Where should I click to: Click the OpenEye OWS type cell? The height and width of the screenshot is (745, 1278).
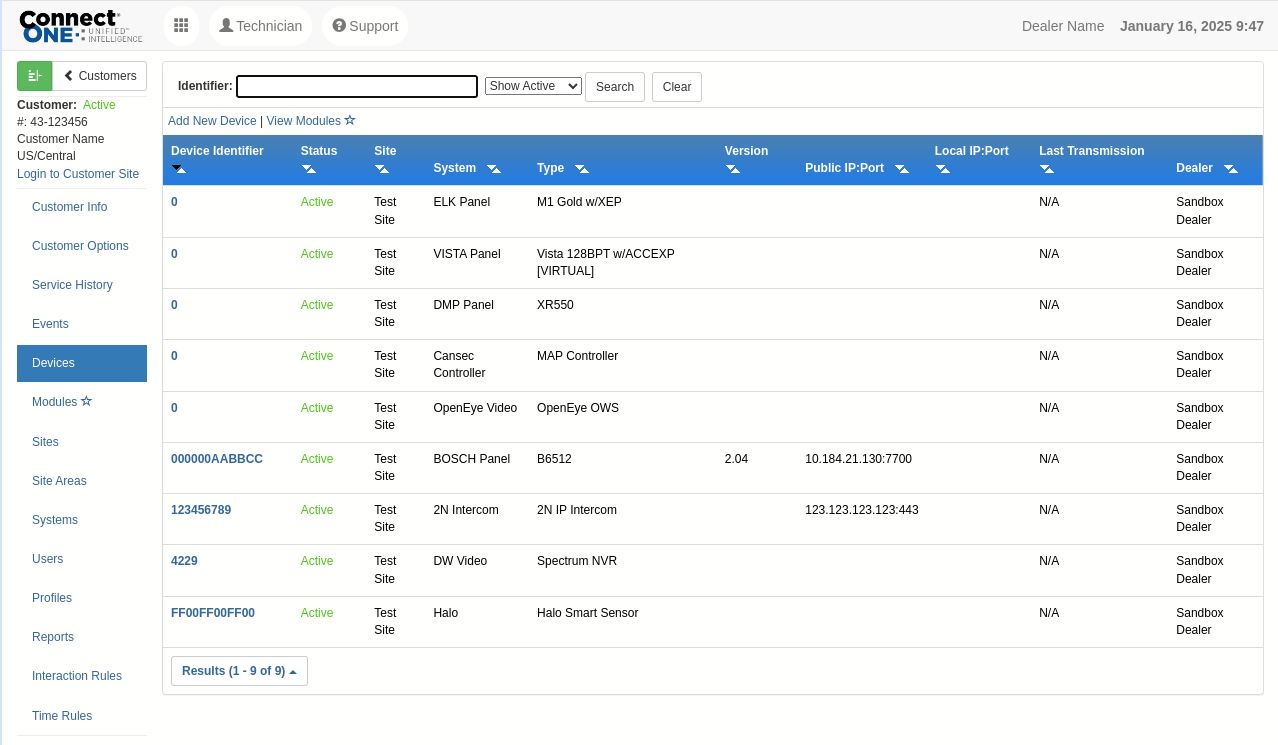[x=578, y=408]
